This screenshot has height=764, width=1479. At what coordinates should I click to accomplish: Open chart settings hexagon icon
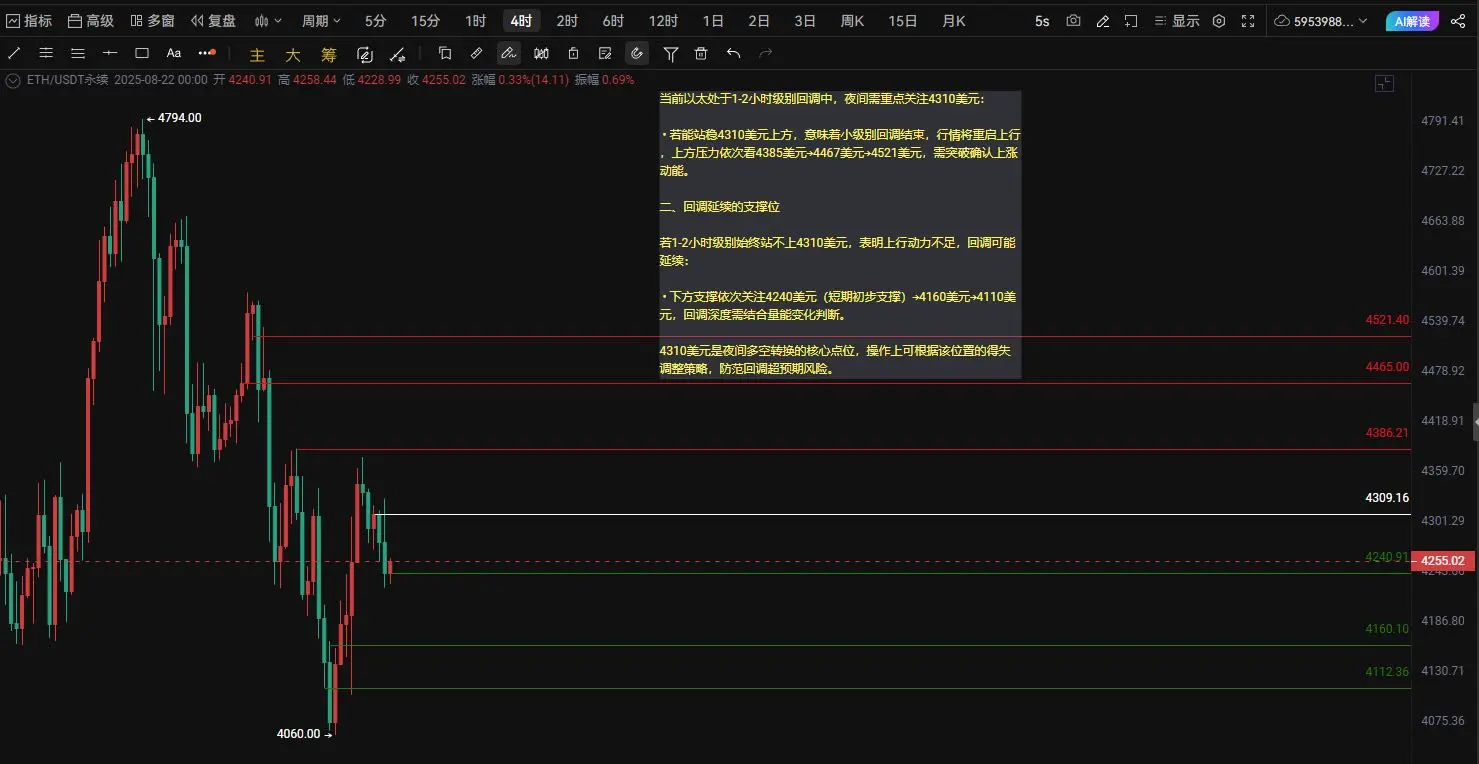(x=1218, y=20)
